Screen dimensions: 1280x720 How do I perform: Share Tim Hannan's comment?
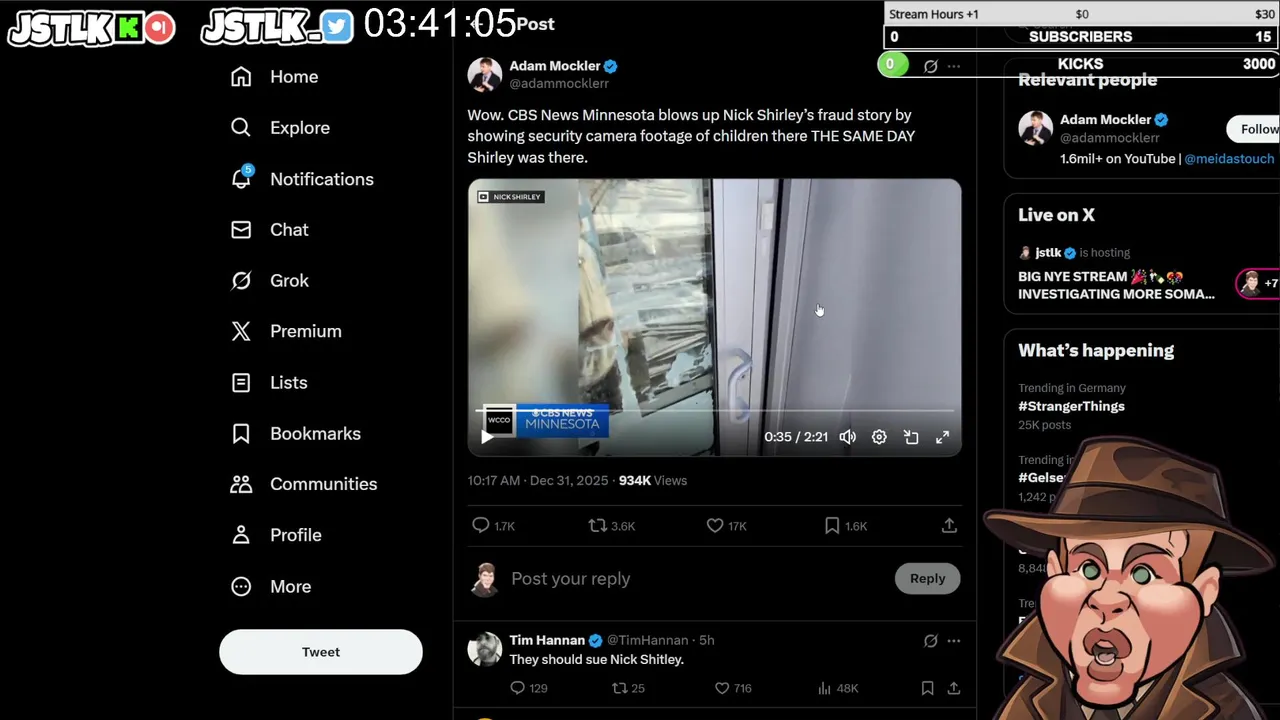[954, 688]
